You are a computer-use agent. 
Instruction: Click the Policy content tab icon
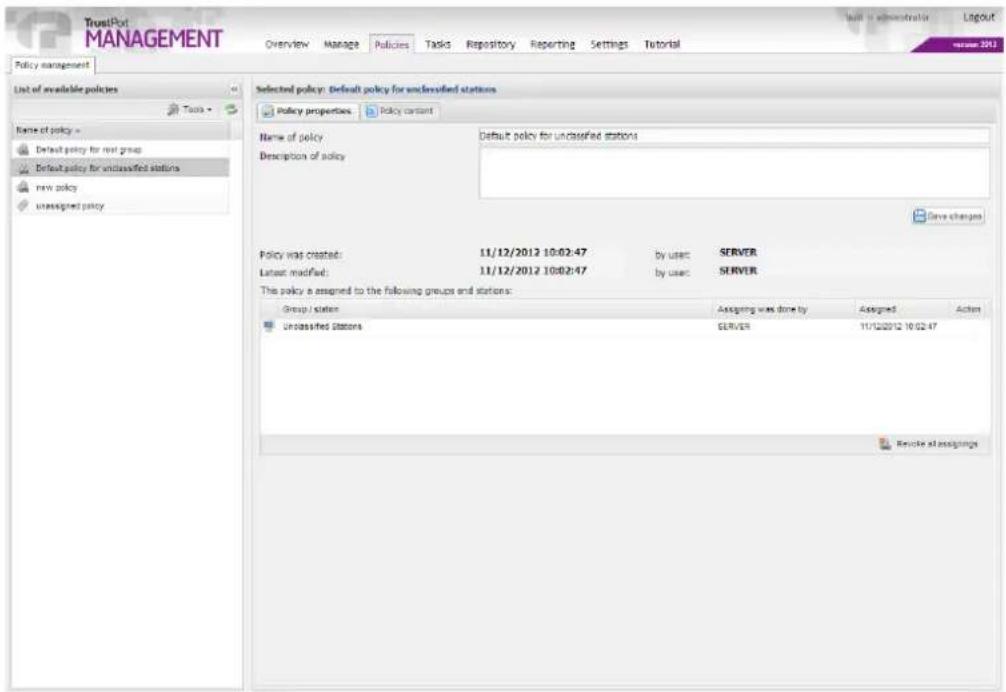(371, 111)
